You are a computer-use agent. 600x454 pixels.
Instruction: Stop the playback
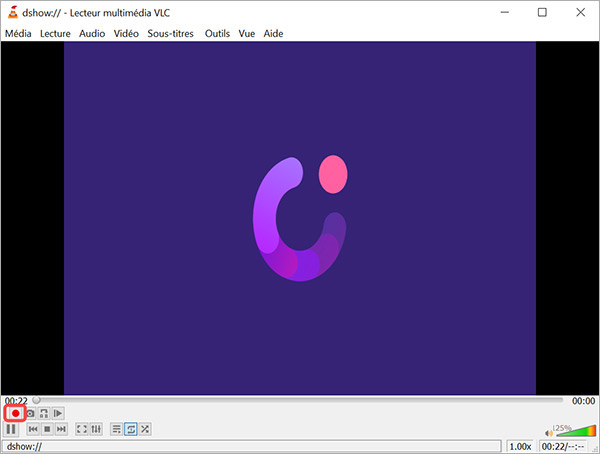click(47, 429)
